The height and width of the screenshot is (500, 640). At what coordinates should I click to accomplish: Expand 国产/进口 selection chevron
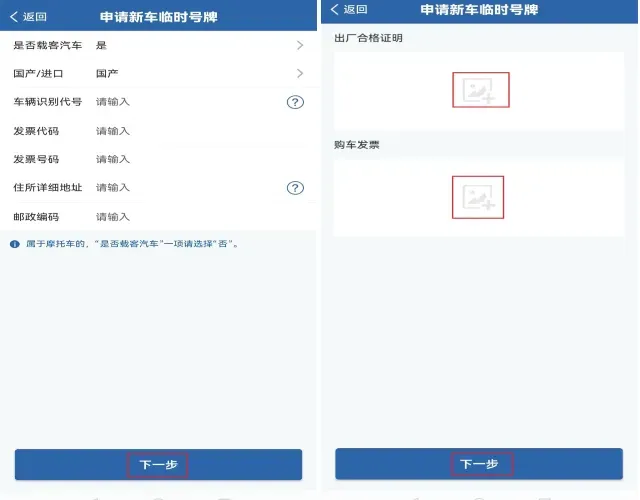coord(300,73)
